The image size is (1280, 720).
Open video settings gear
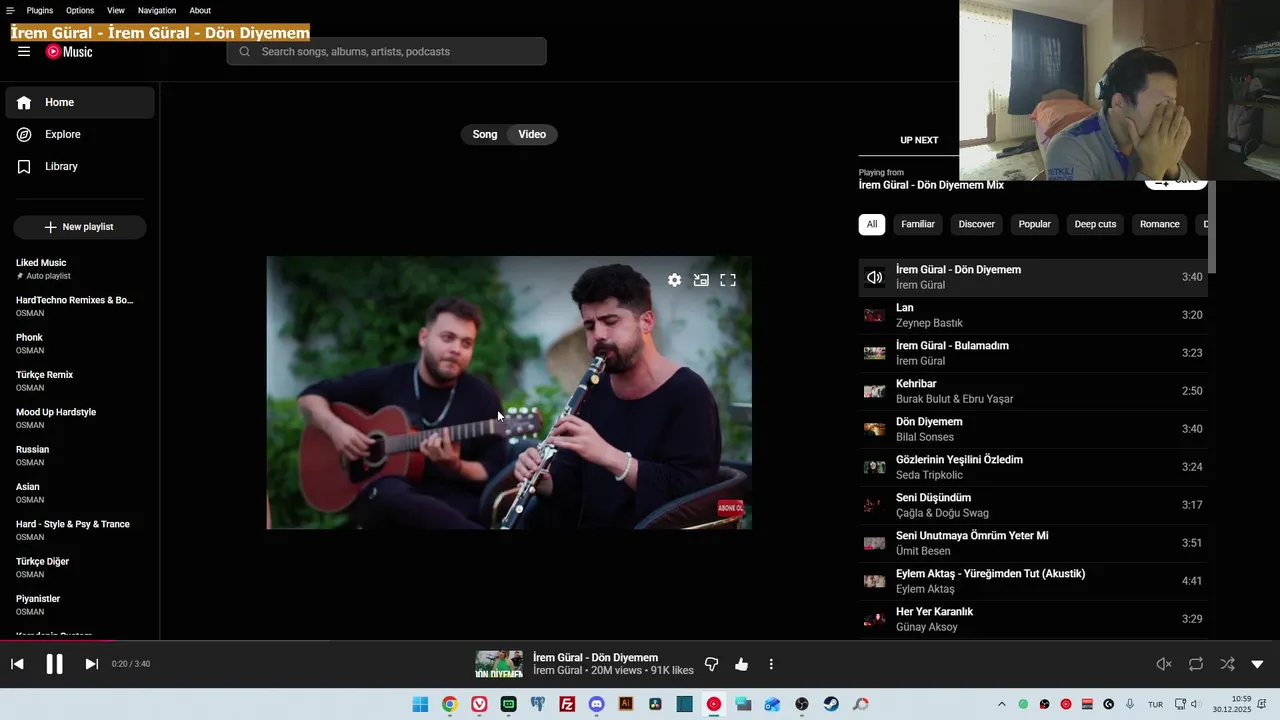(x=674, y=280)
